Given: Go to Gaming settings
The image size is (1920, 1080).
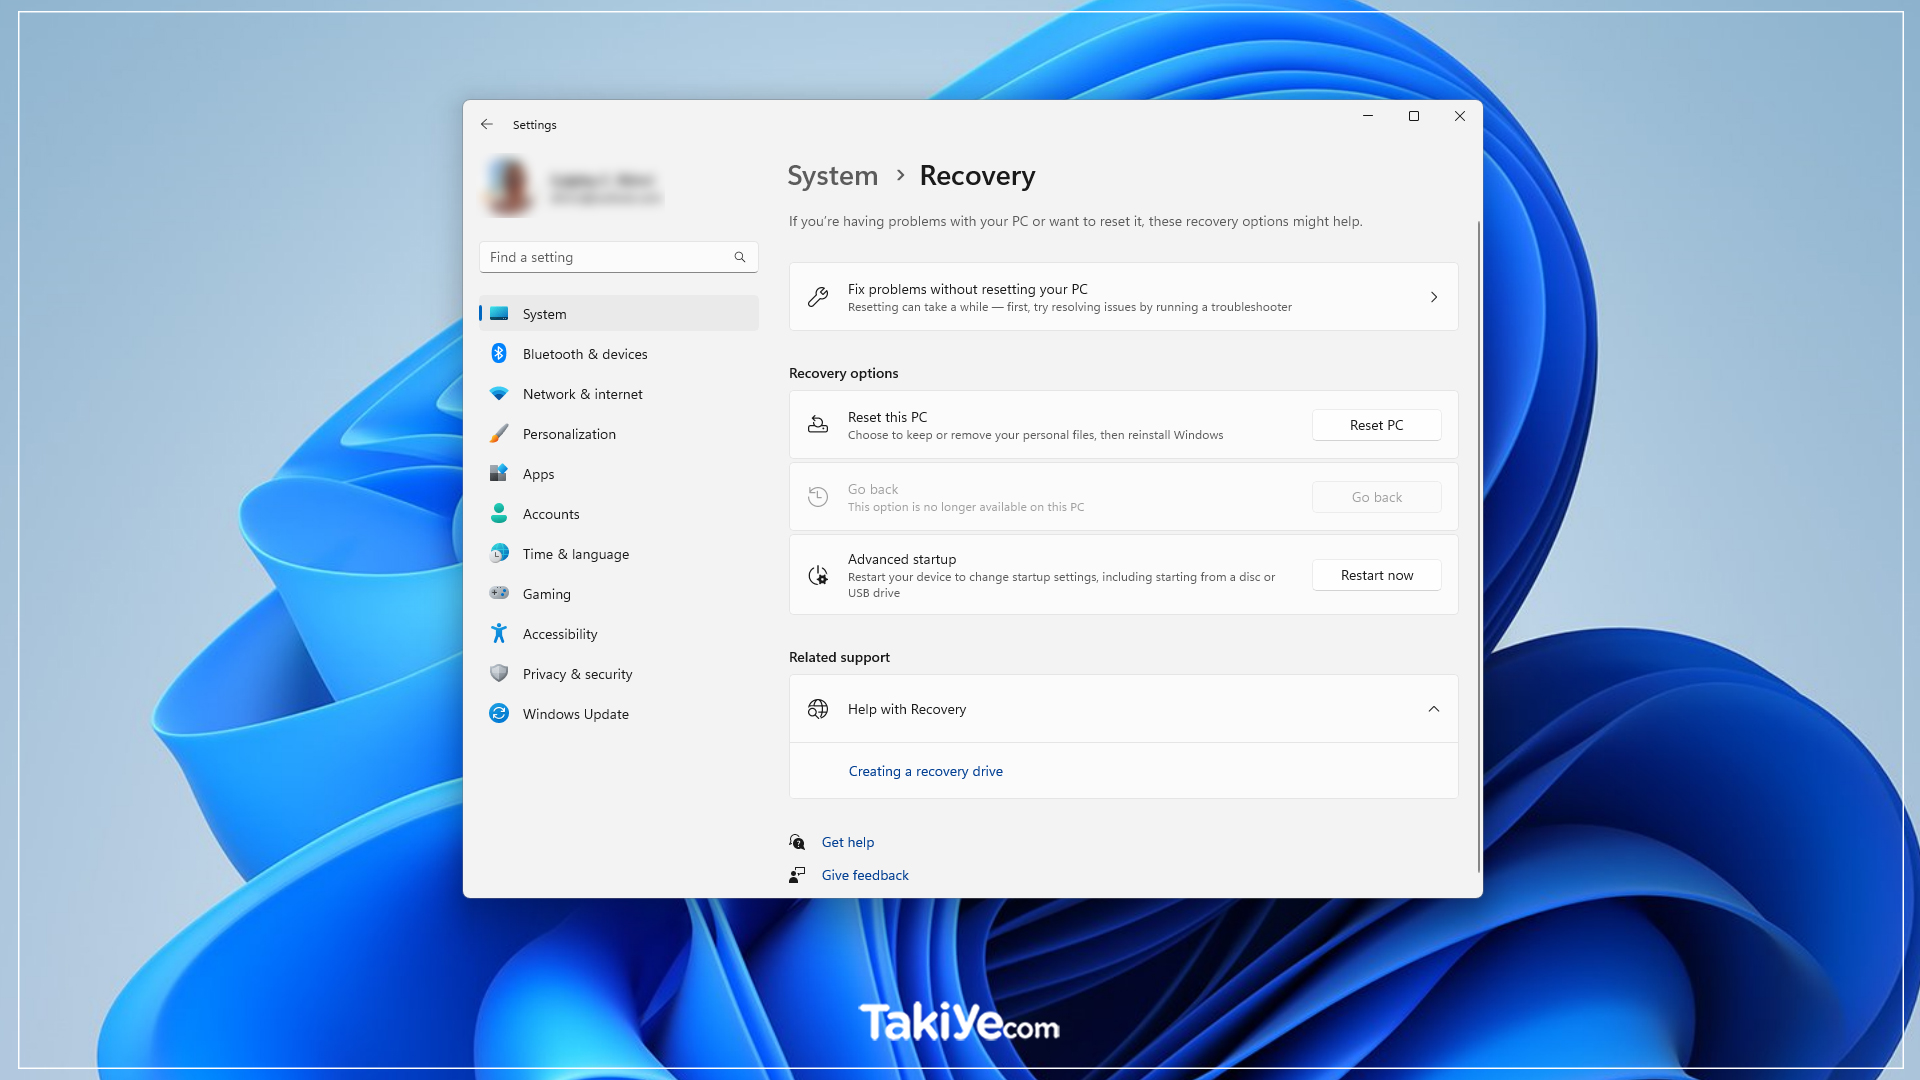Looking at the screenshot, I should (619, 594).
